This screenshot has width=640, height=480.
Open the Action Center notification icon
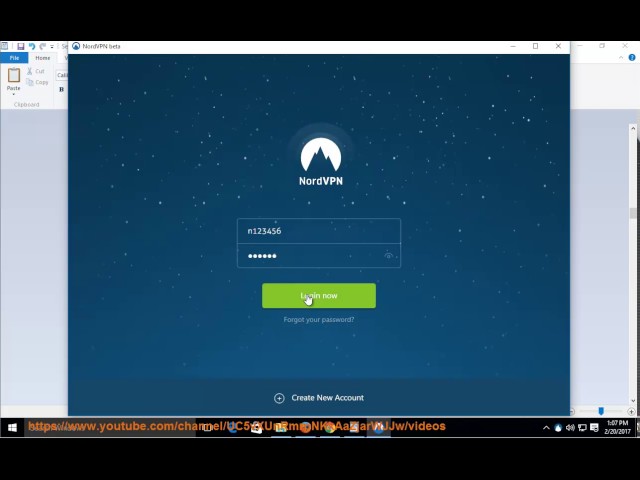[x=595, y=428]
